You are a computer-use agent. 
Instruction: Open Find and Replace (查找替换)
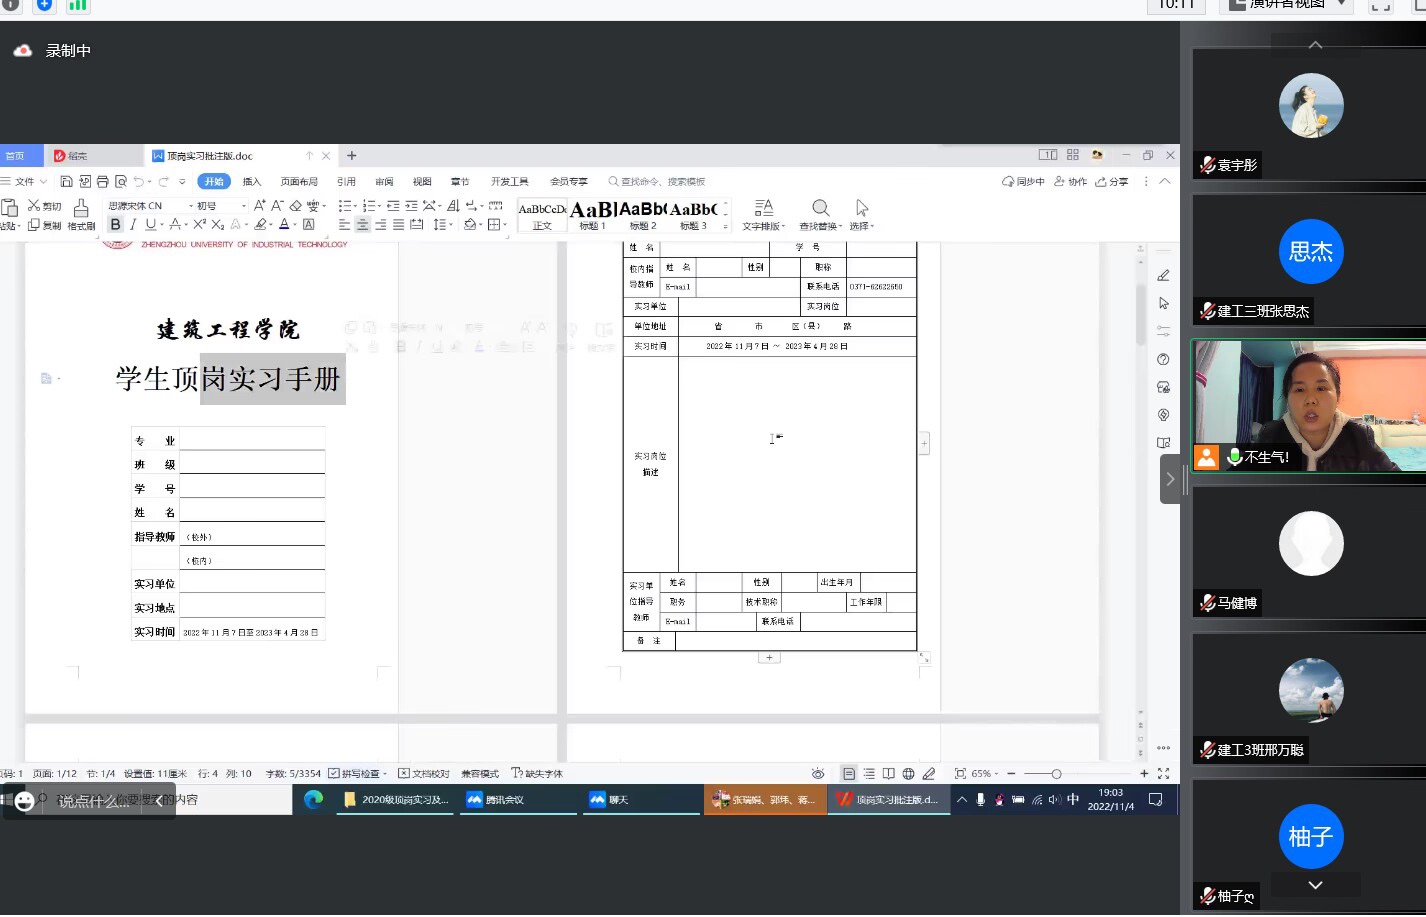pos(820,213)
